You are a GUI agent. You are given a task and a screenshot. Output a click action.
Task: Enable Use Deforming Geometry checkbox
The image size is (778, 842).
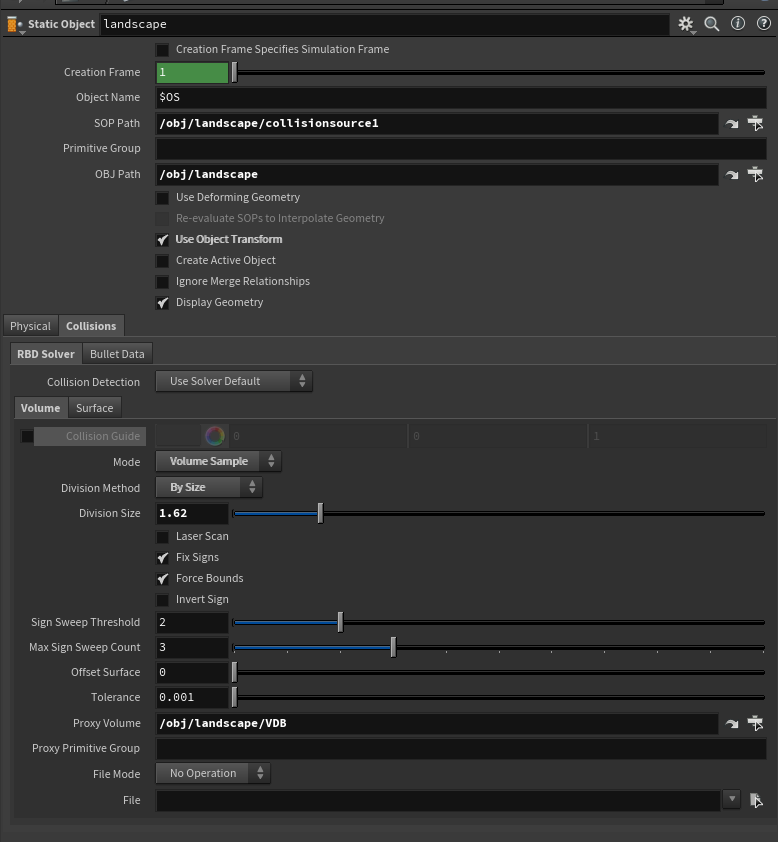[162, 198]
